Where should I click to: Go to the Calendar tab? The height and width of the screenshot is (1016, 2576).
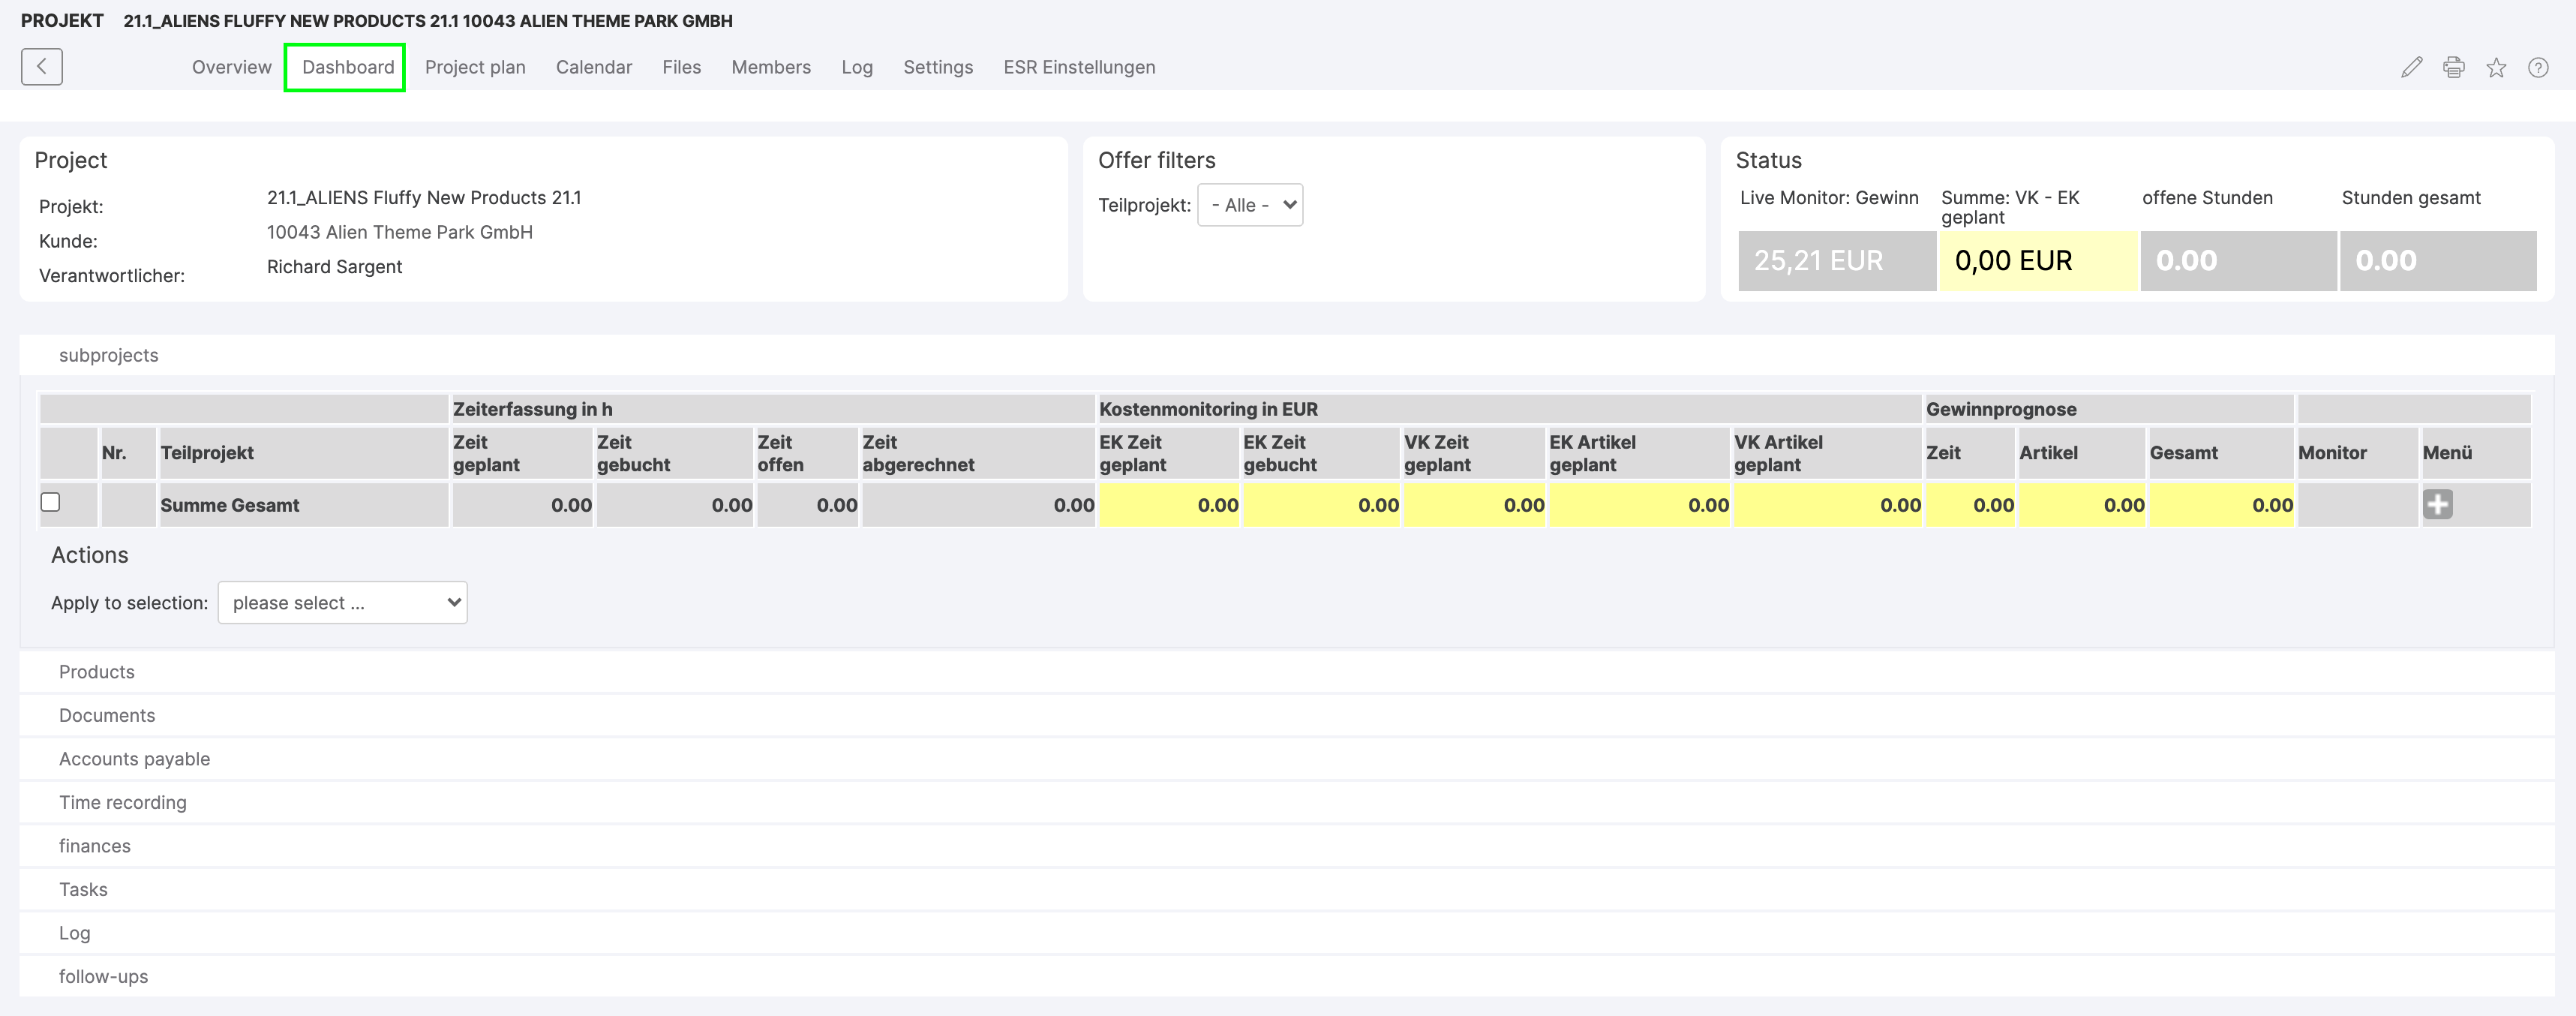[x=594, y=67]
